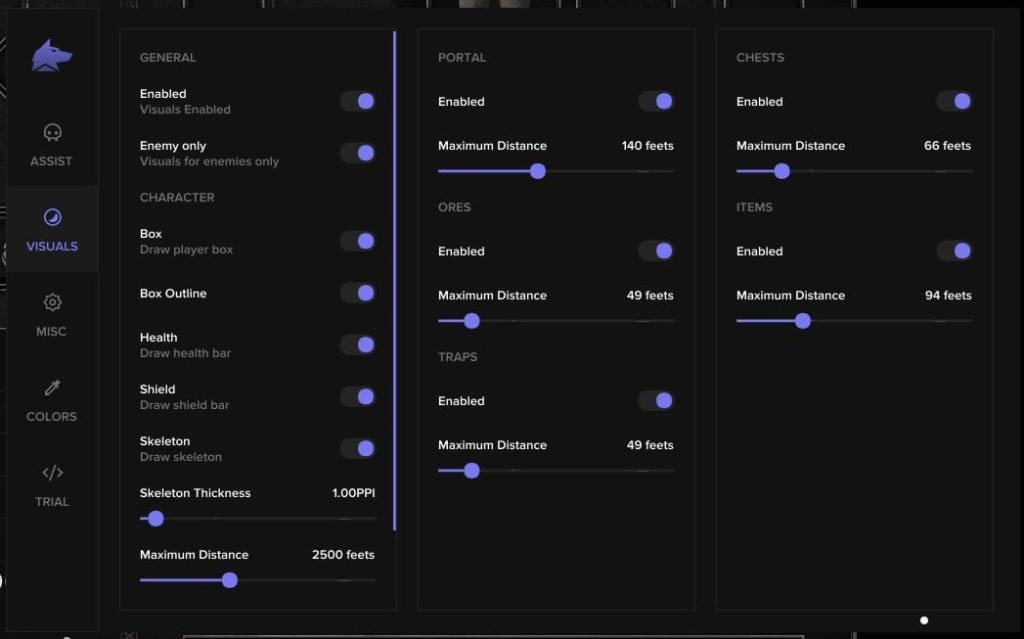Click the Portal Maximum Distance slider handle
The height and width of the screenshot is (639, 1024).
(538, 171)
